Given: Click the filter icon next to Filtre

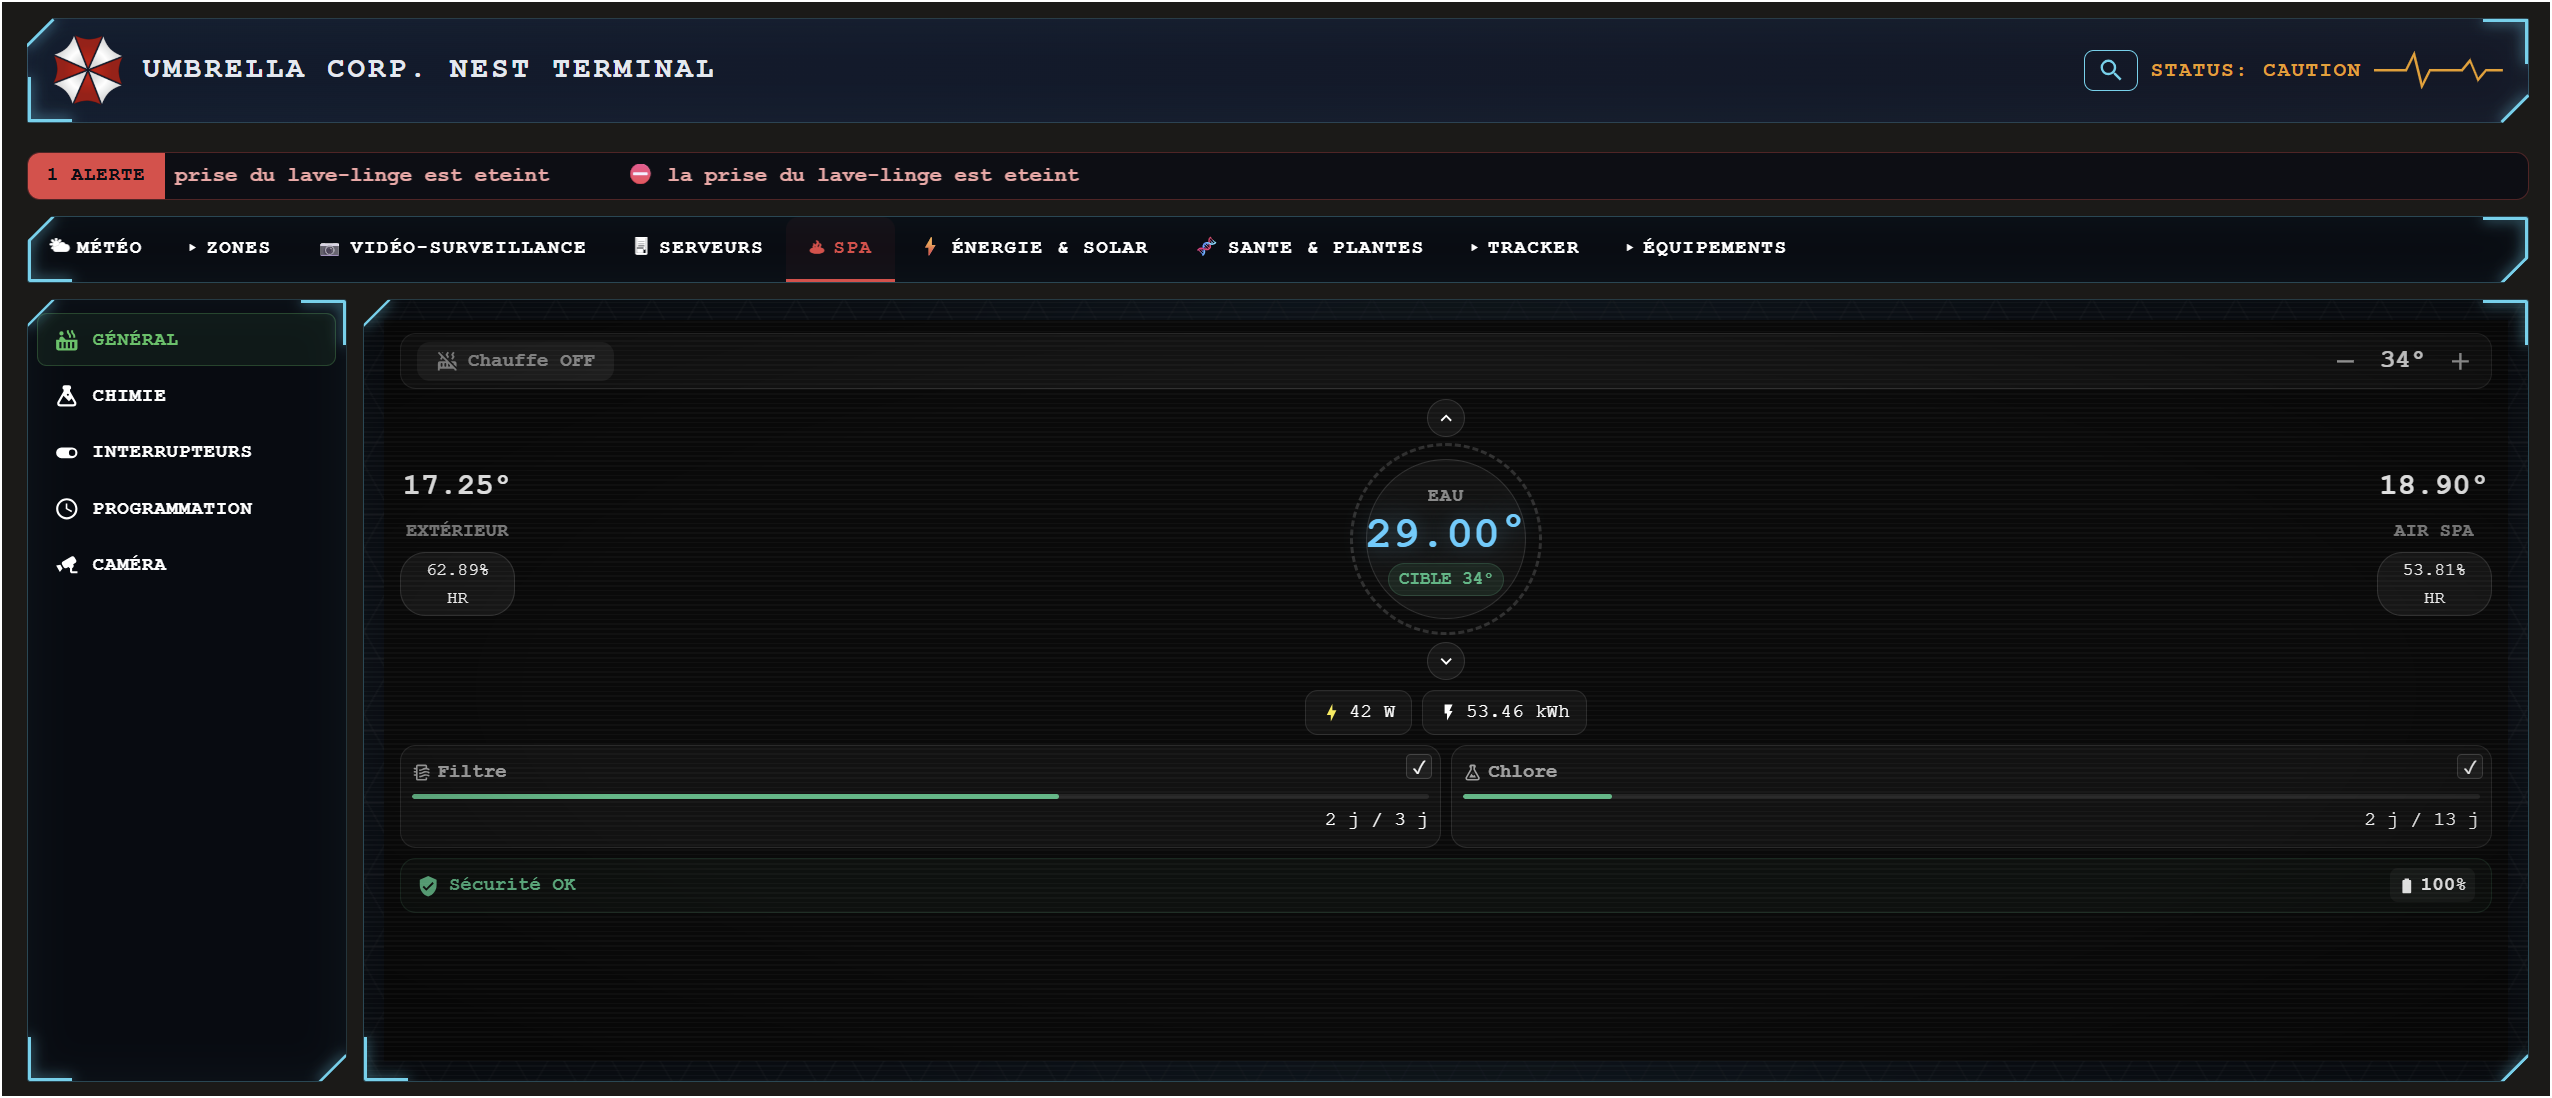Looking at the screenshot, I should coord(422,772).
